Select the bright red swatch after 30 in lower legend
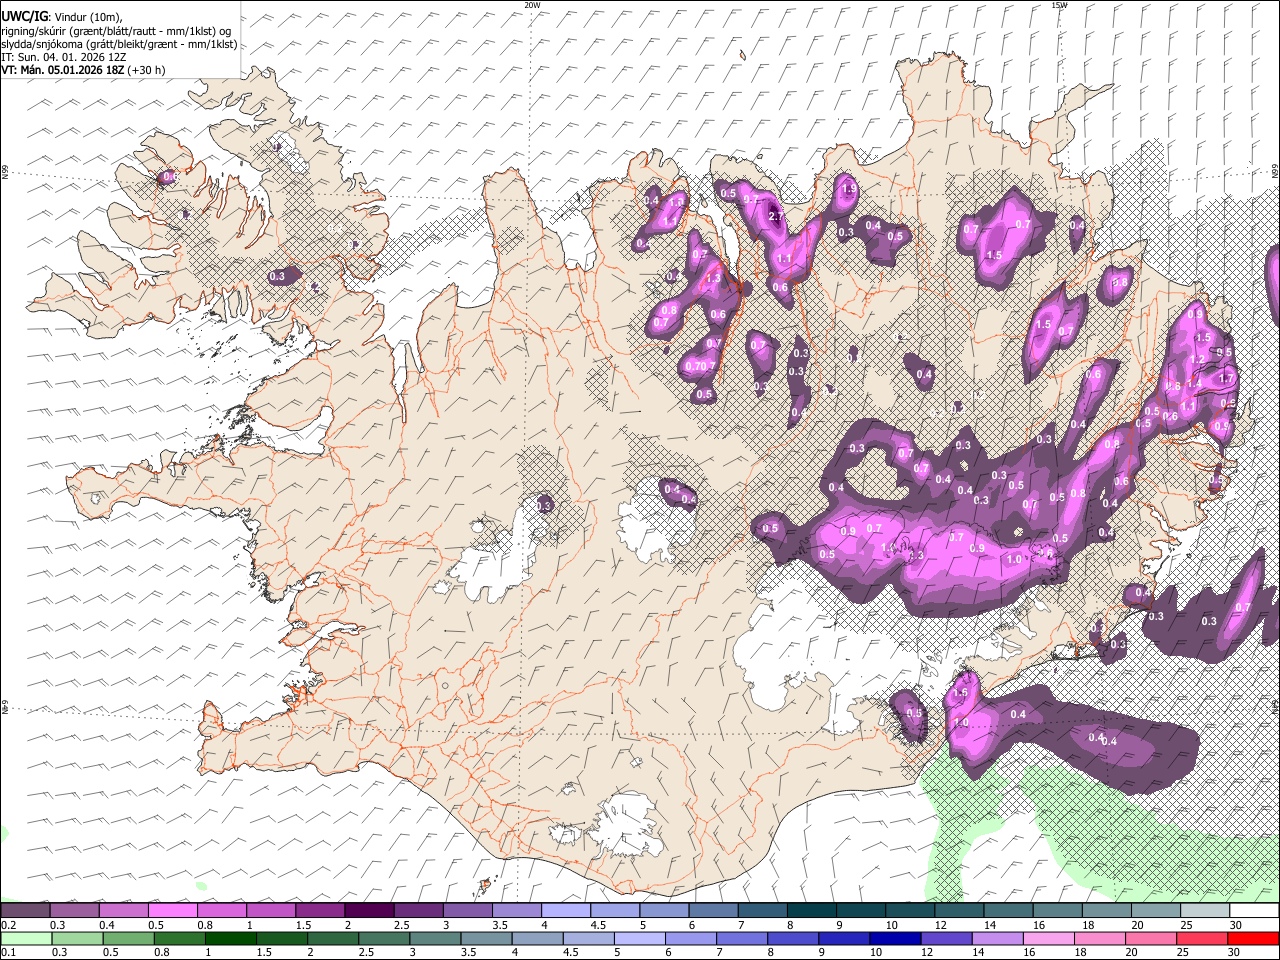The image size is (1280, 960). [1252, 939]
